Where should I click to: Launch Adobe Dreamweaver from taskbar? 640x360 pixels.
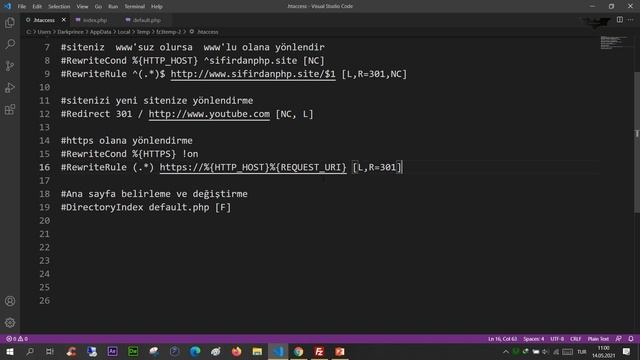(x=133, y=351)
